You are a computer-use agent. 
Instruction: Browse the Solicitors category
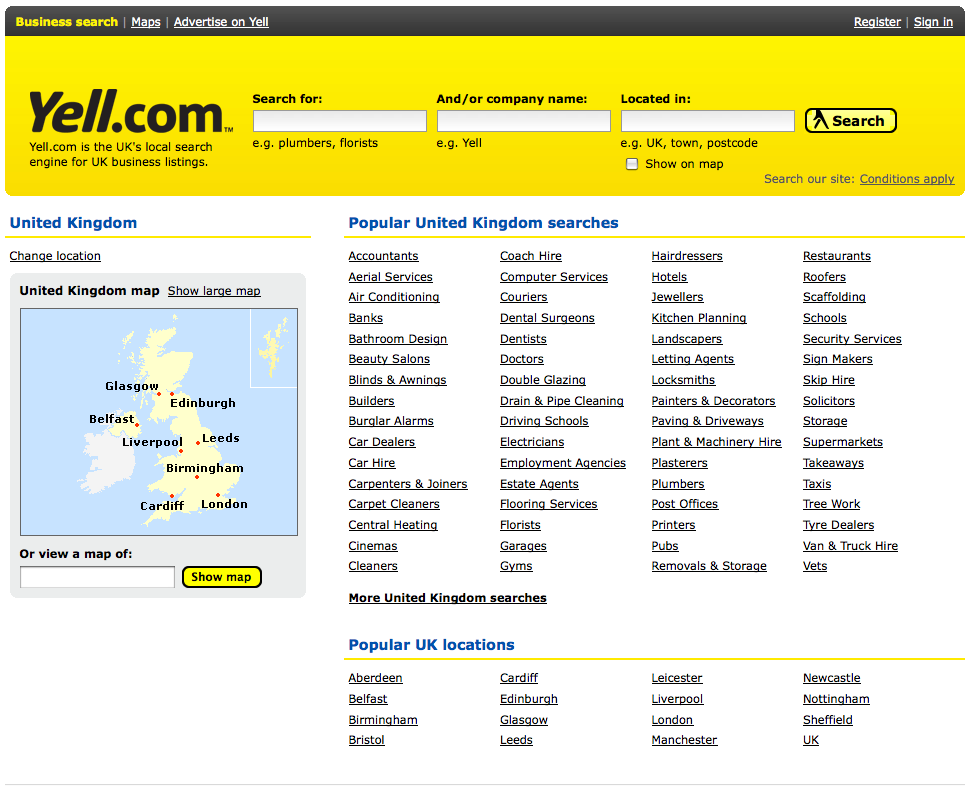pyautogui.click(x=828, y=401)
